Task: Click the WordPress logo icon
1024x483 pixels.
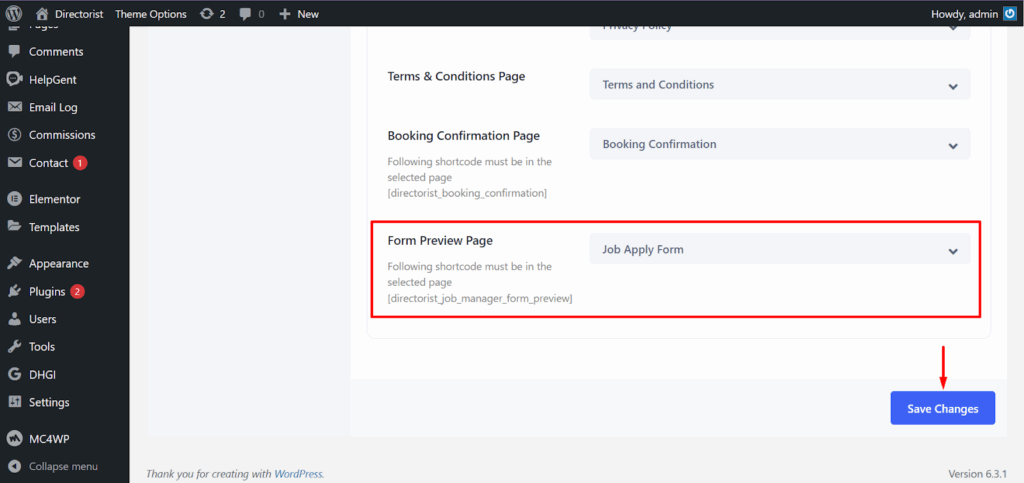Action: (15, 14)
